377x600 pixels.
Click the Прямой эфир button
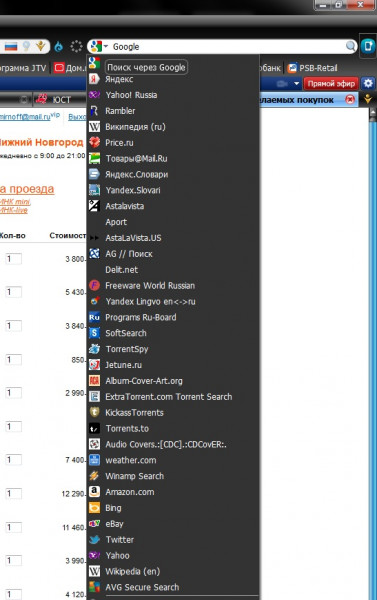pos(331,83)
